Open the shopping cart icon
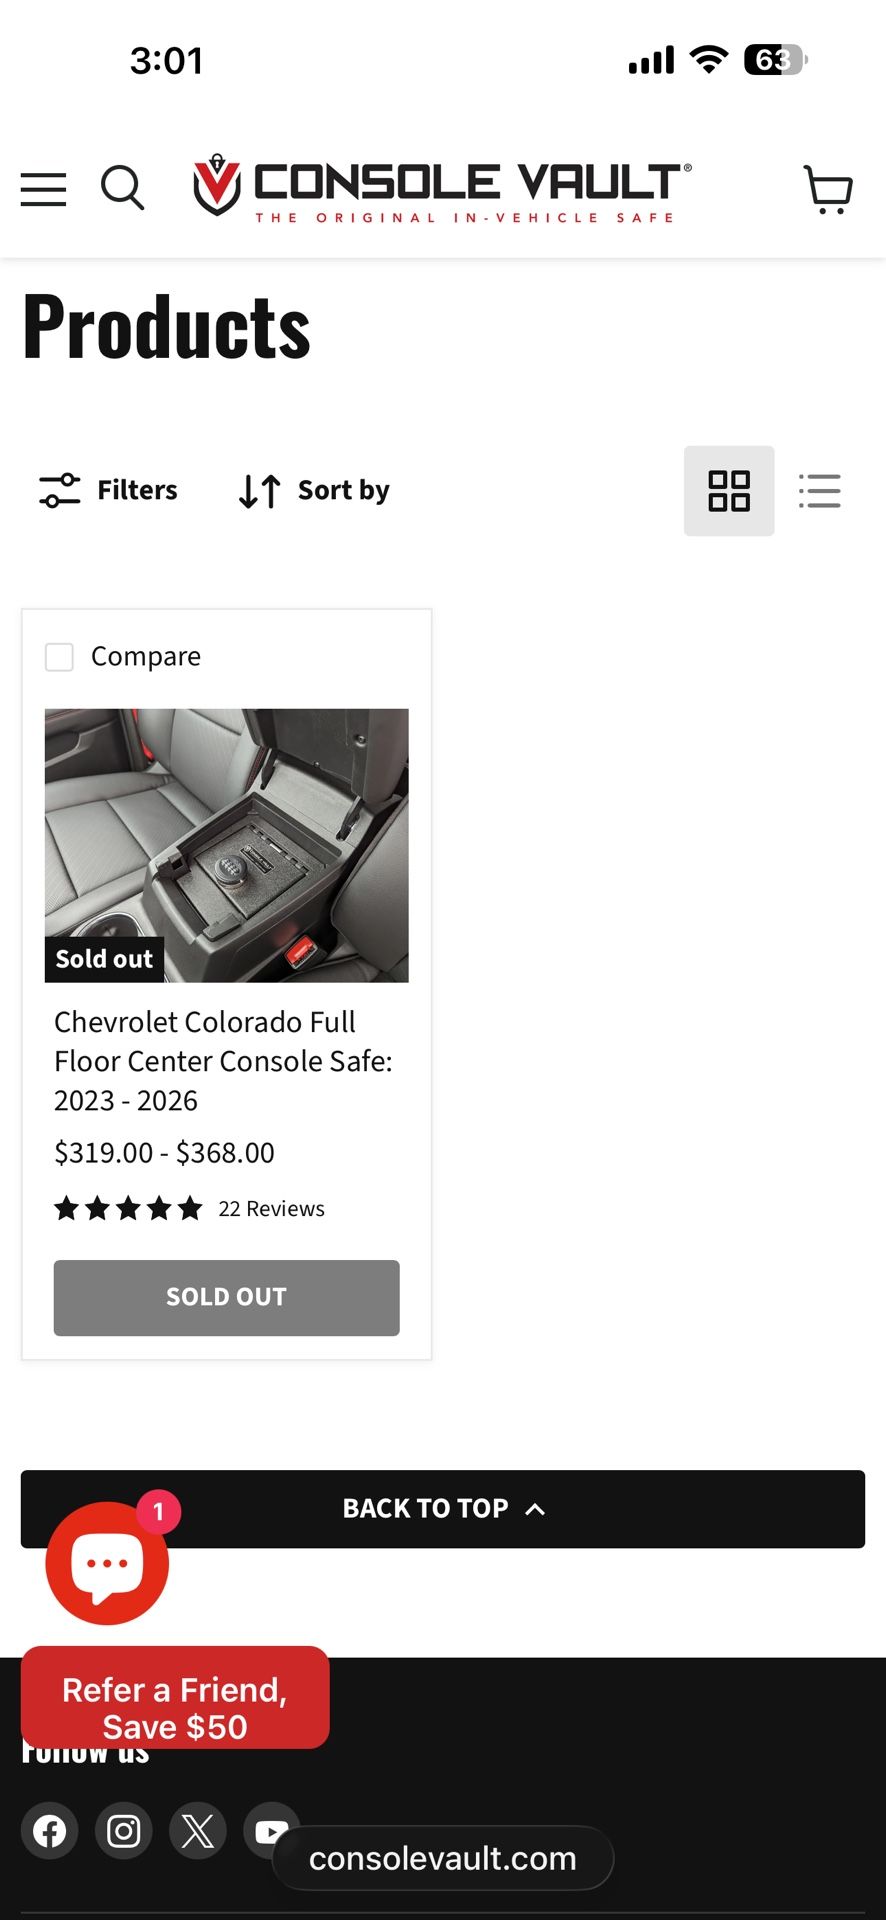The image size is (886, 1920). 828,190
